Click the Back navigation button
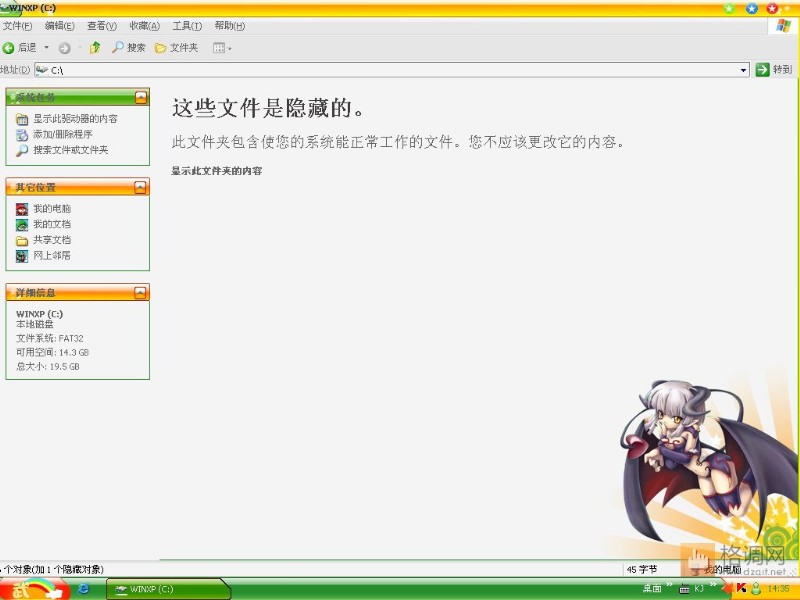 19,48
